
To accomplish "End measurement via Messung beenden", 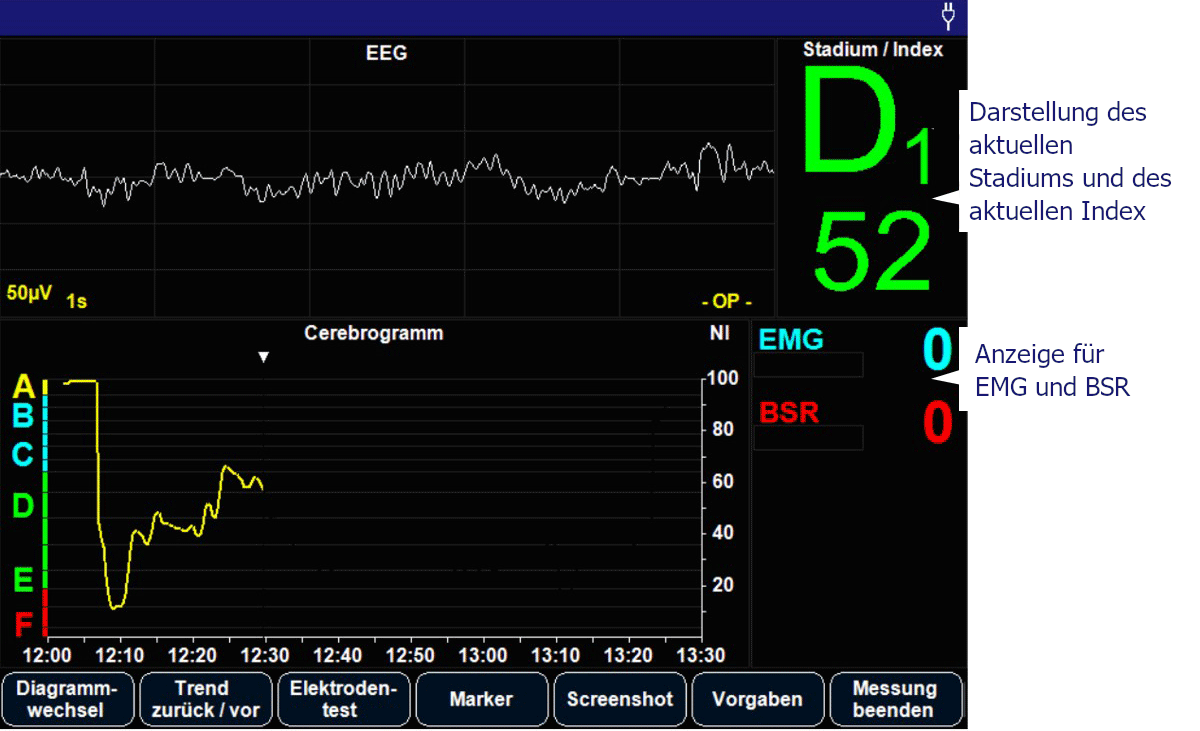I will [895, 699].
